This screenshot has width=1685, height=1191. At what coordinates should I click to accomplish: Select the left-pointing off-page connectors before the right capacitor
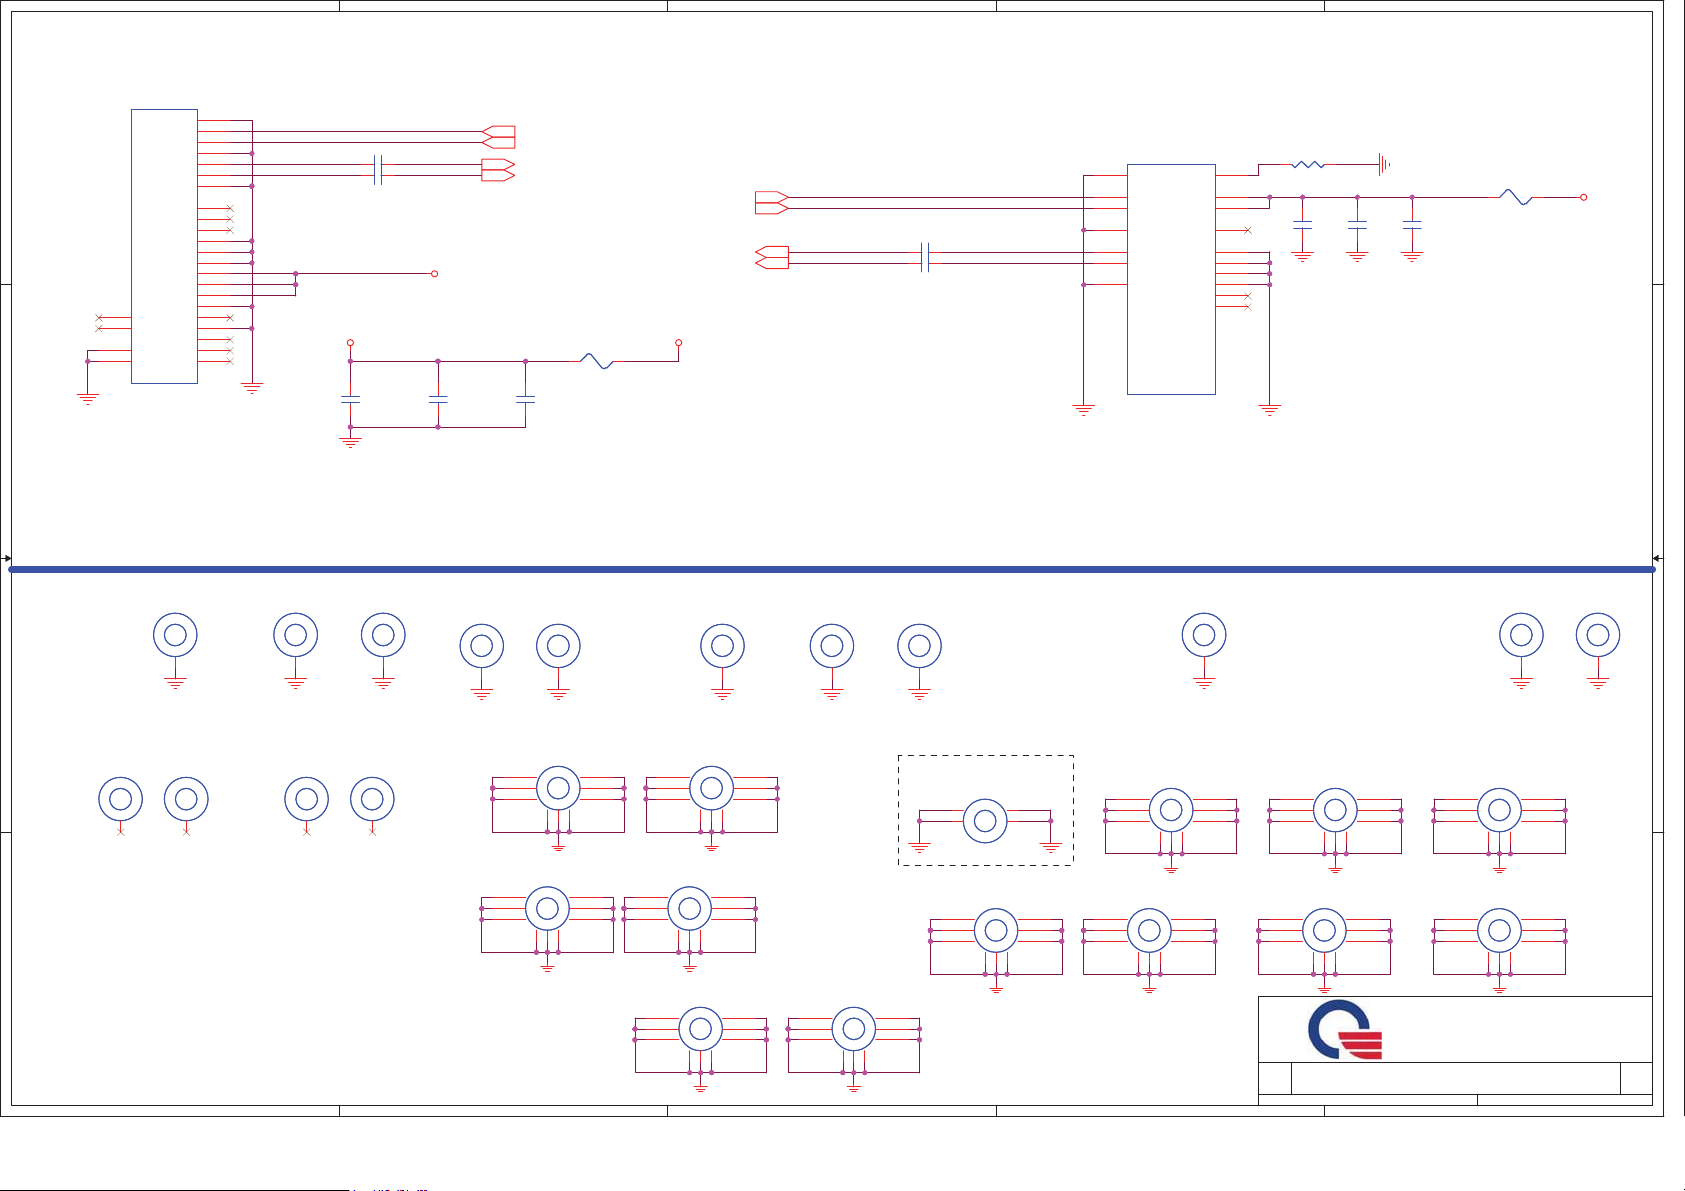pyautogui.click(x=771, y=258)
